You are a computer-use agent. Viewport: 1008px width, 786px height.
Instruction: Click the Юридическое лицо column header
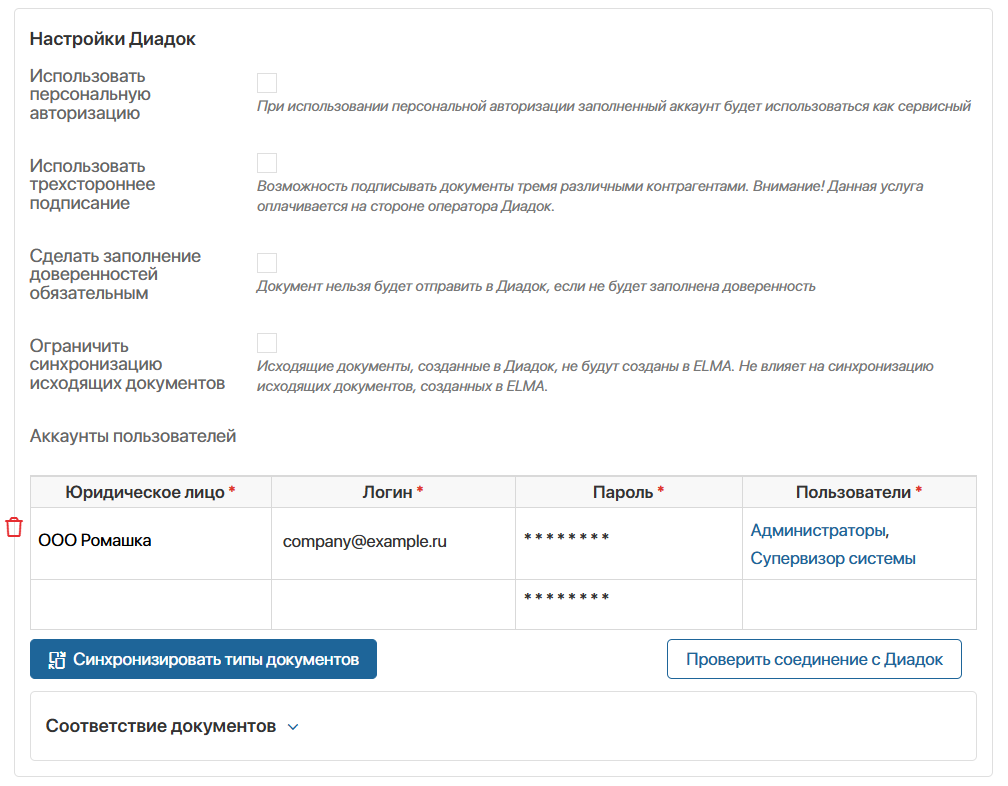[x=151, y=492]
